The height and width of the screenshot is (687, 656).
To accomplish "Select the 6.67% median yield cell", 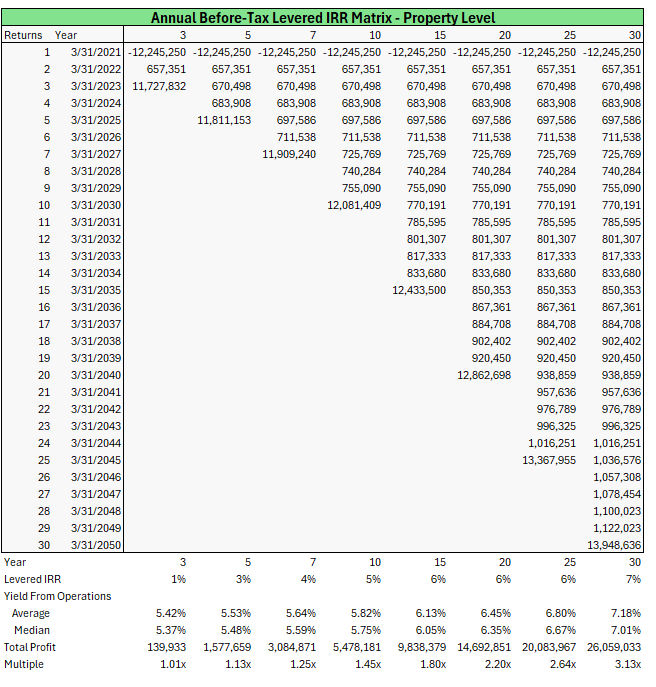I will pos(561,630).
